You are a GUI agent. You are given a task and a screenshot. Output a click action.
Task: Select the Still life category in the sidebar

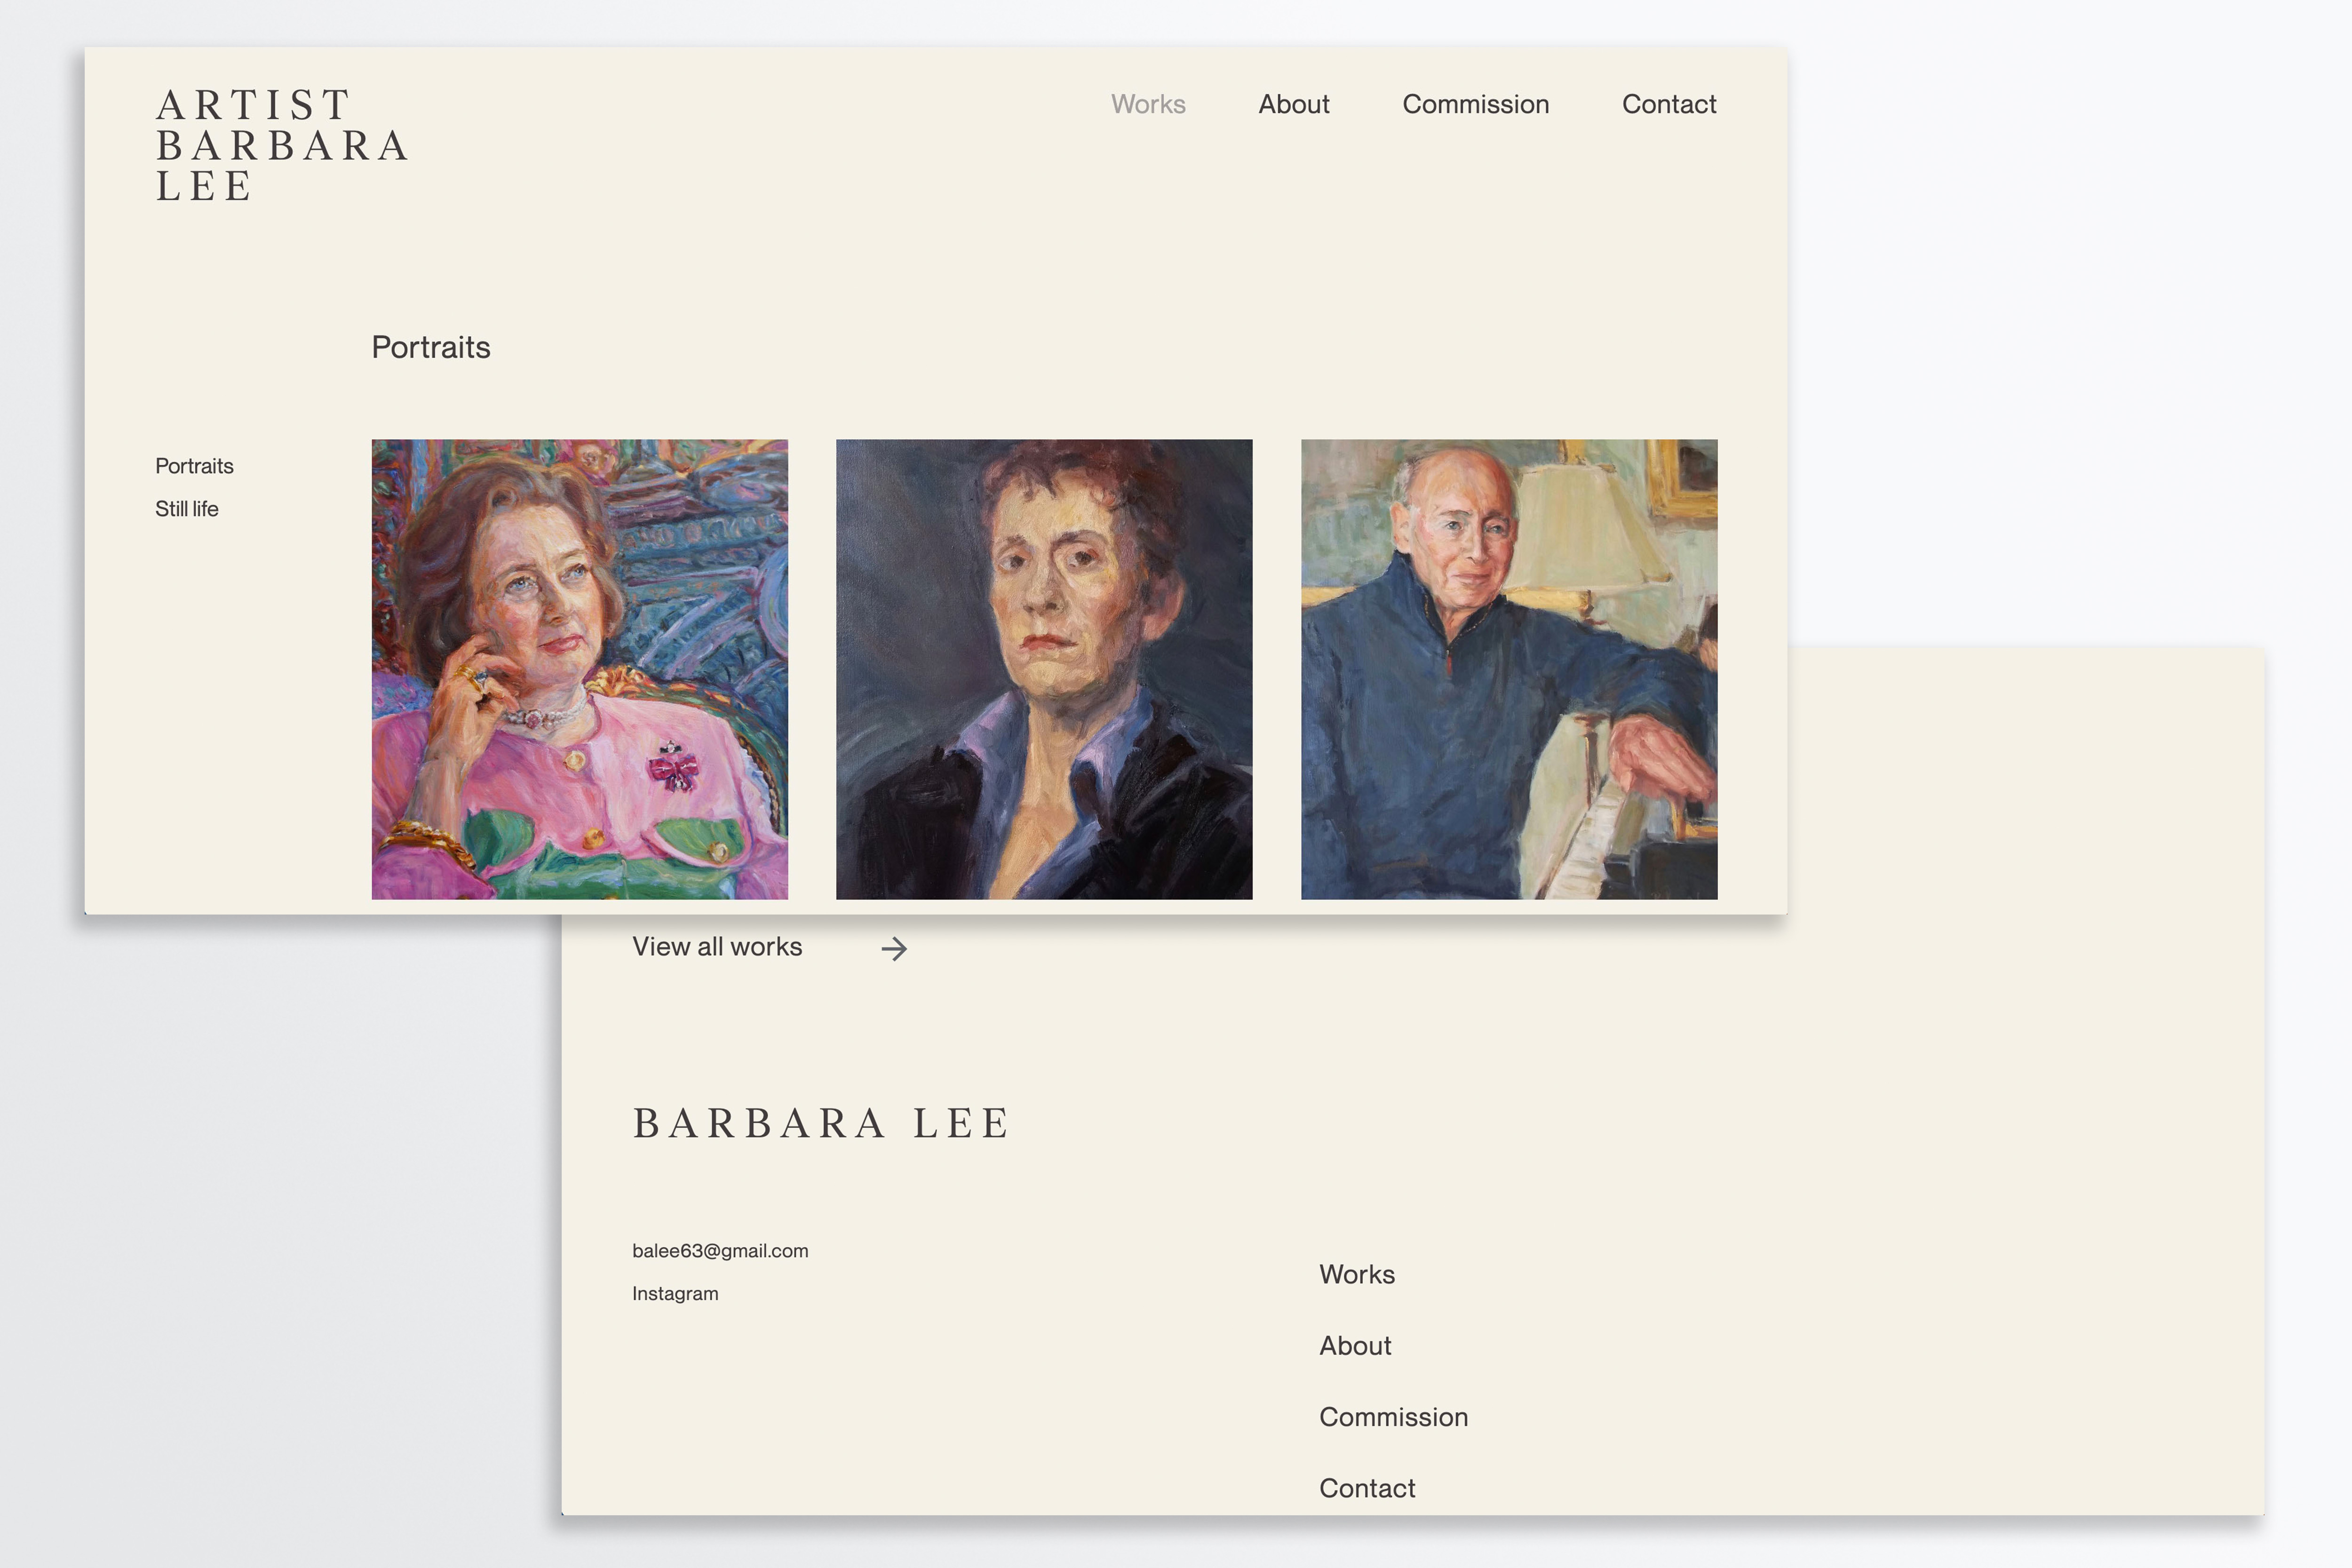coord(186,509)
